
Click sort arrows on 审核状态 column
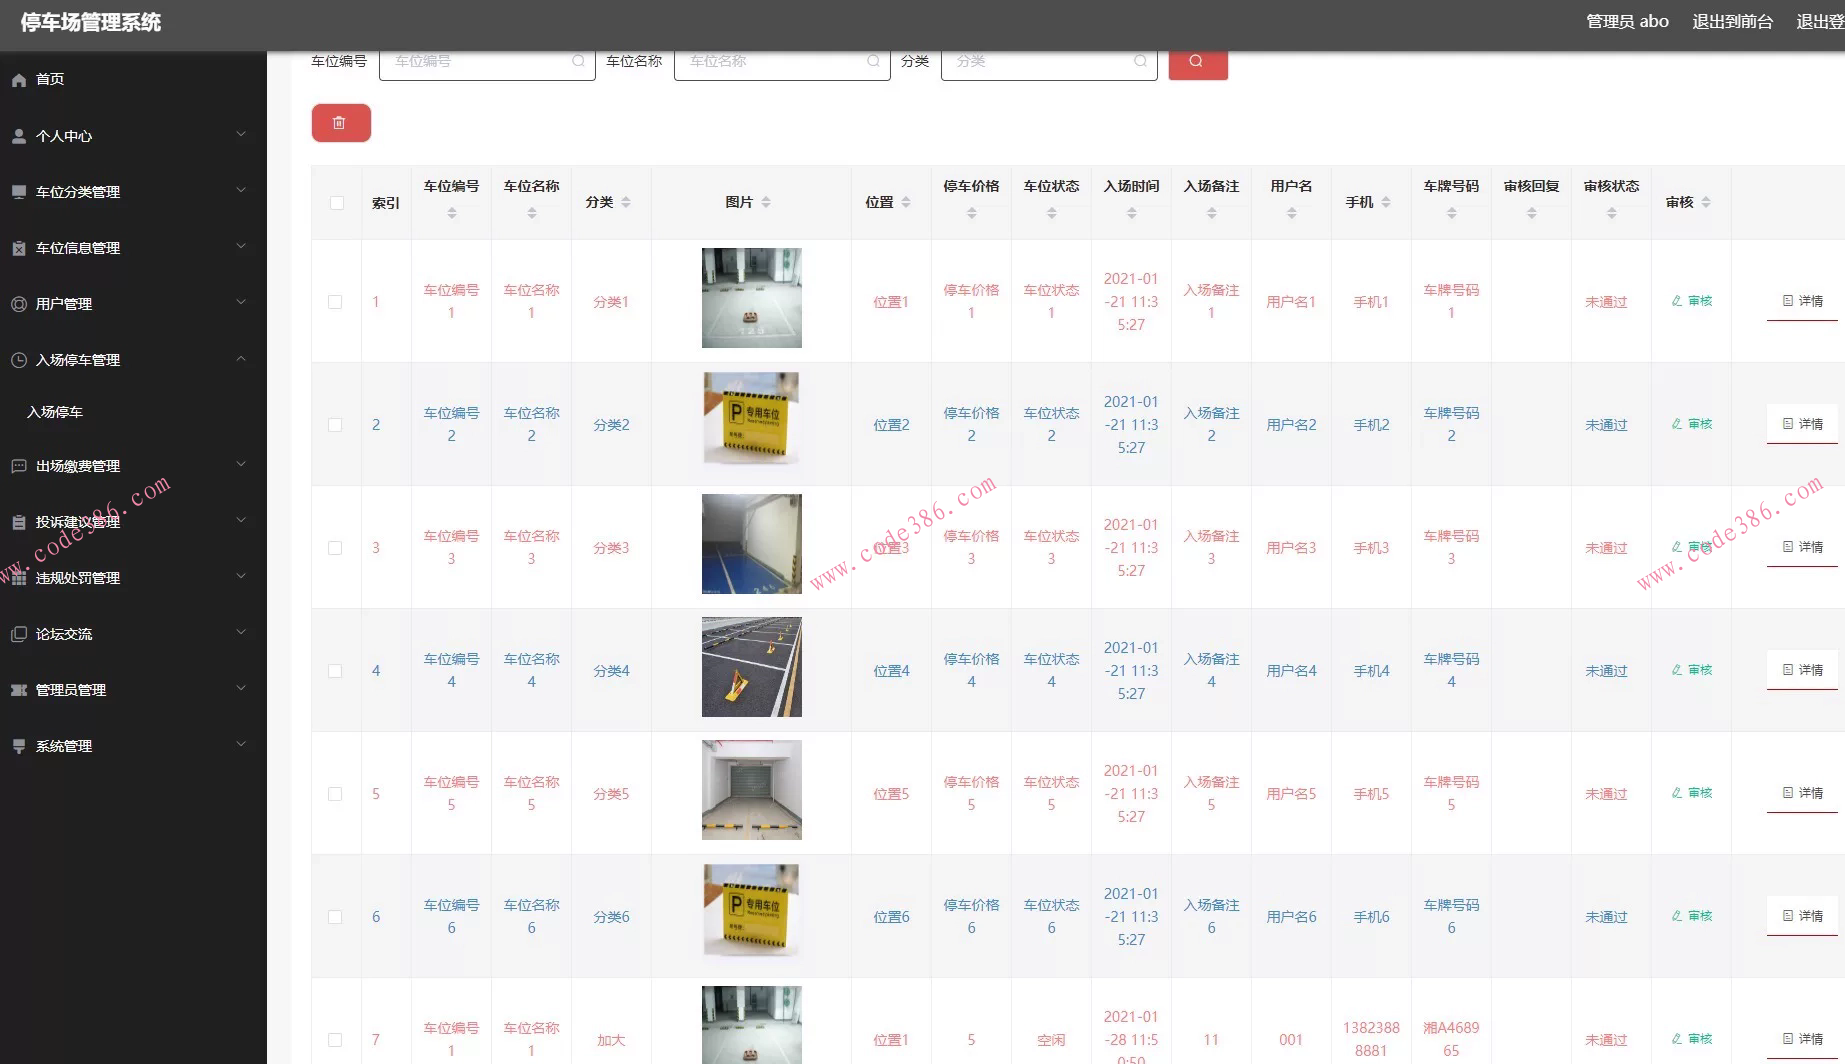pyautogui.click(x=1611, y=213)
